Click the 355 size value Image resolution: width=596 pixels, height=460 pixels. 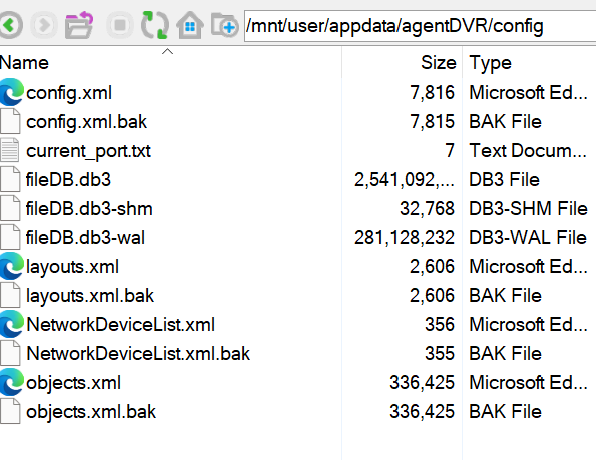pos(440,354)
